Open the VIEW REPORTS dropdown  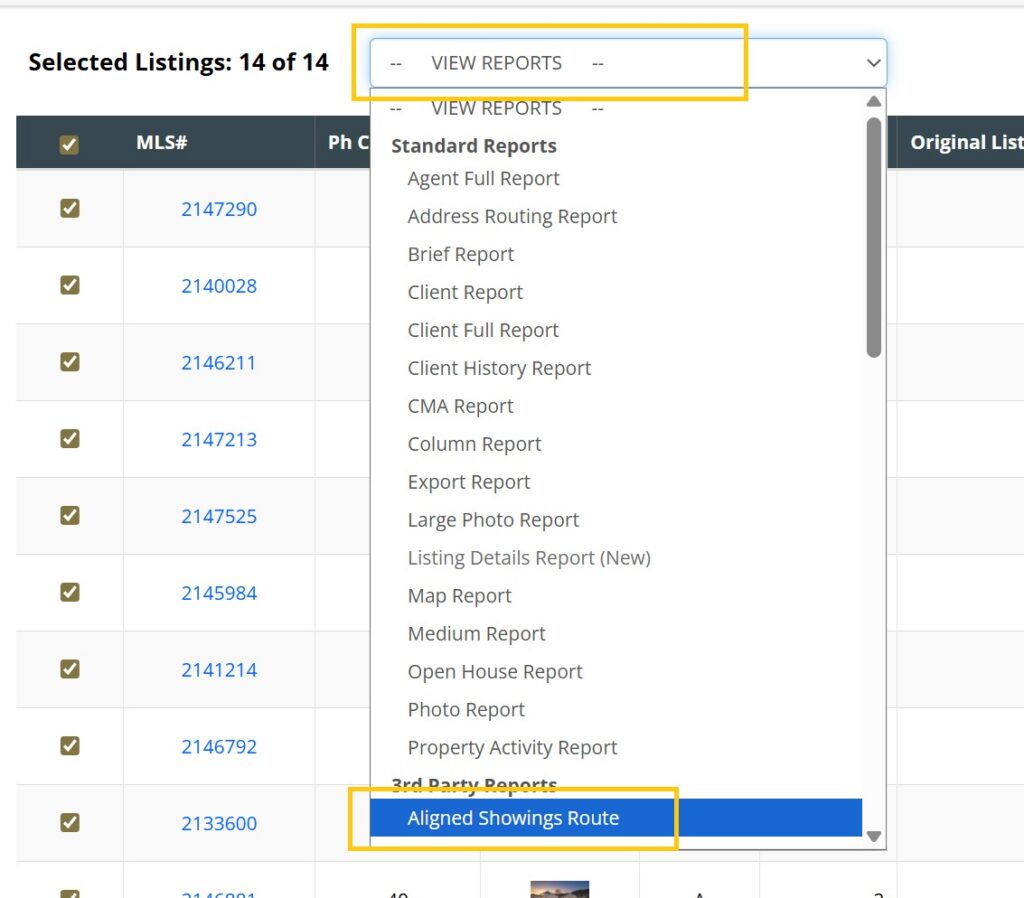pos(628,63)
